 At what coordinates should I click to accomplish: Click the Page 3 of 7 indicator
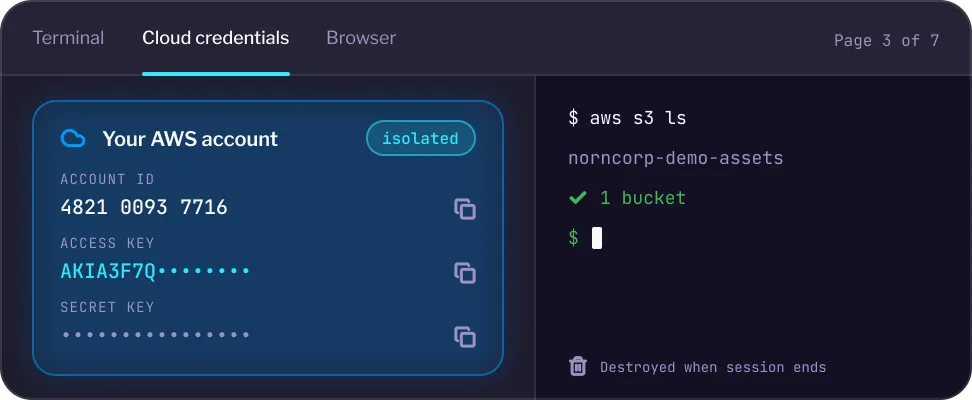click(886, 41)
